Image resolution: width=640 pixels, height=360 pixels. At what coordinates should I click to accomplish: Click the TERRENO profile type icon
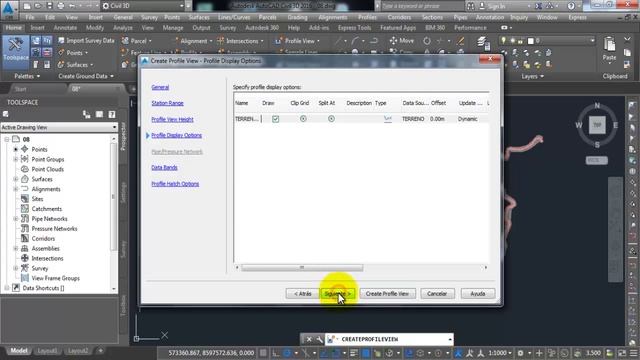click(388, 119)
